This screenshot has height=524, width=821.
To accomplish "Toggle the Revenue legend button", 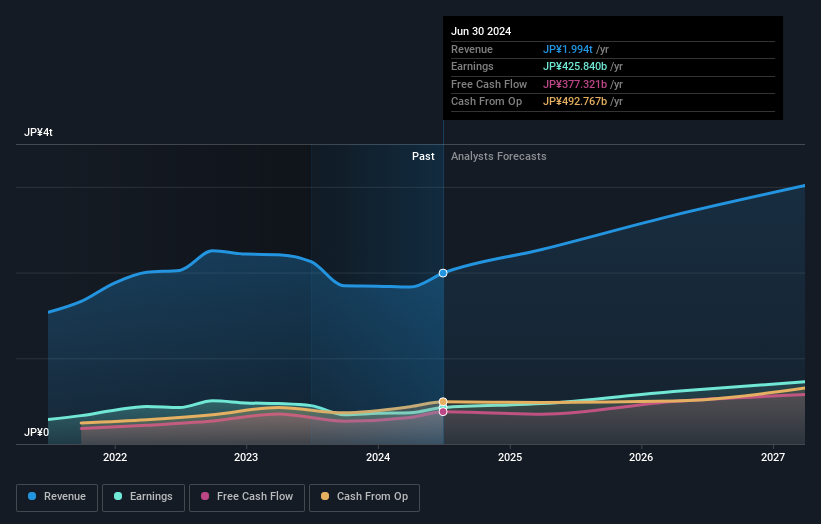I will tap(57, 497).
